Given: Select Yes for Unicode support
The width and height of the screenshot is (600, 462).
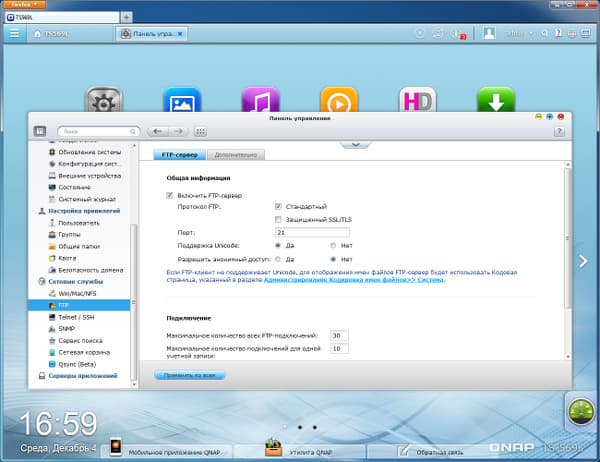Looking at the screenshot, I should point(278,245).
